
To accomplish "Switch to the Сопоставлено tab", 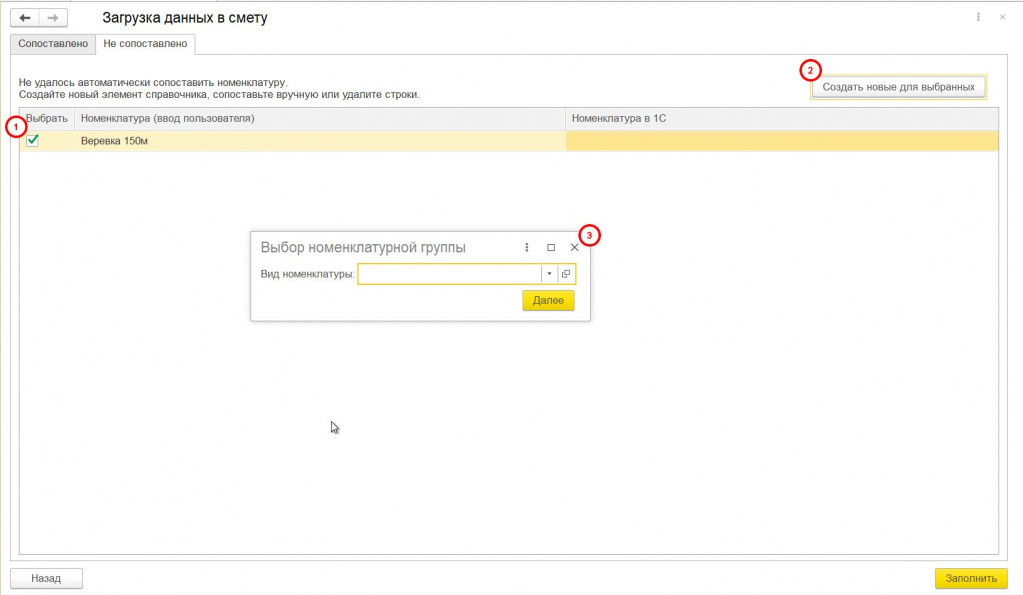I will pyautogui.click(x=53, y=44).
